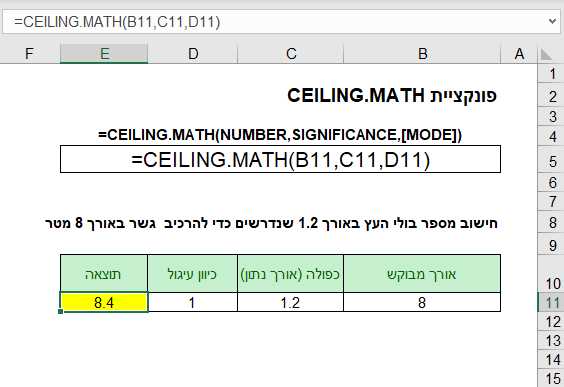This screenshot has height=387, width=564.
Task: Select column D header
Action: click(193, 54)
